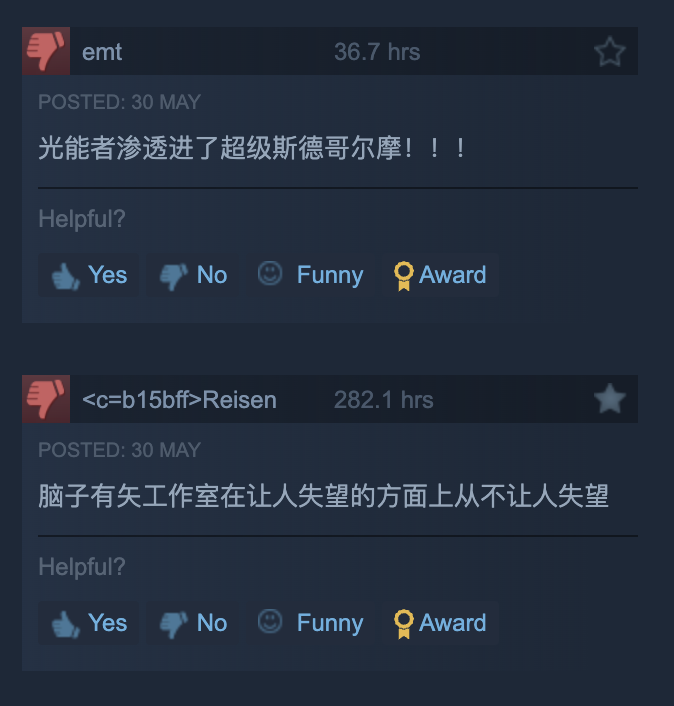The width and height of the screenshot is (674, 706).
Task: Click thumbs-down icon beside Reisen's name
Action: (x=46, y=399)
